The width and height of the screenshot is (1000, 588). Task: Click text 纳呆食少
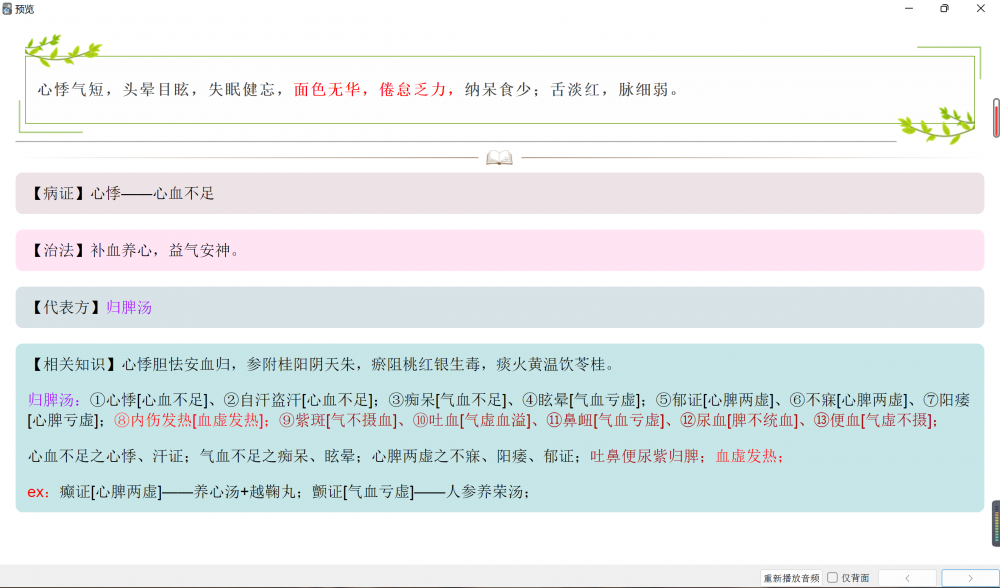click(x=498, y=90)
